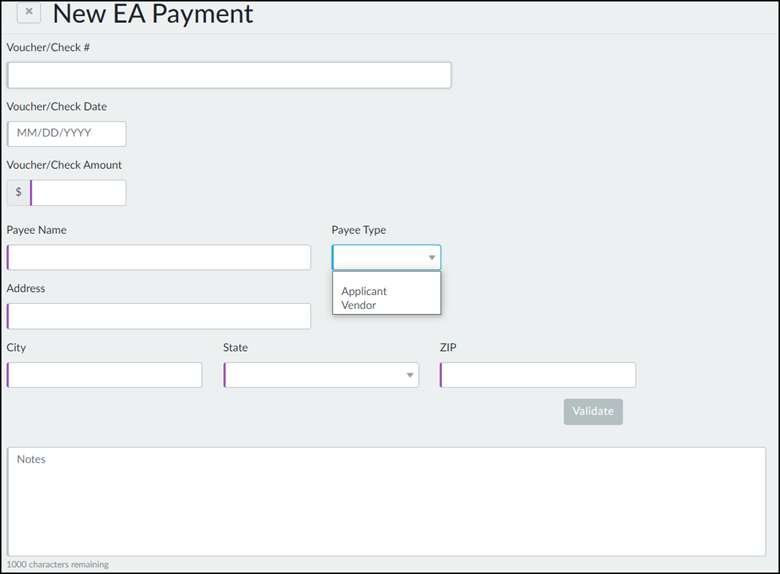Screen dimensions: 780x574
Task: Choose Applicant from the Payee Type list
Action: pyautogui.click(x=364, y=291)
